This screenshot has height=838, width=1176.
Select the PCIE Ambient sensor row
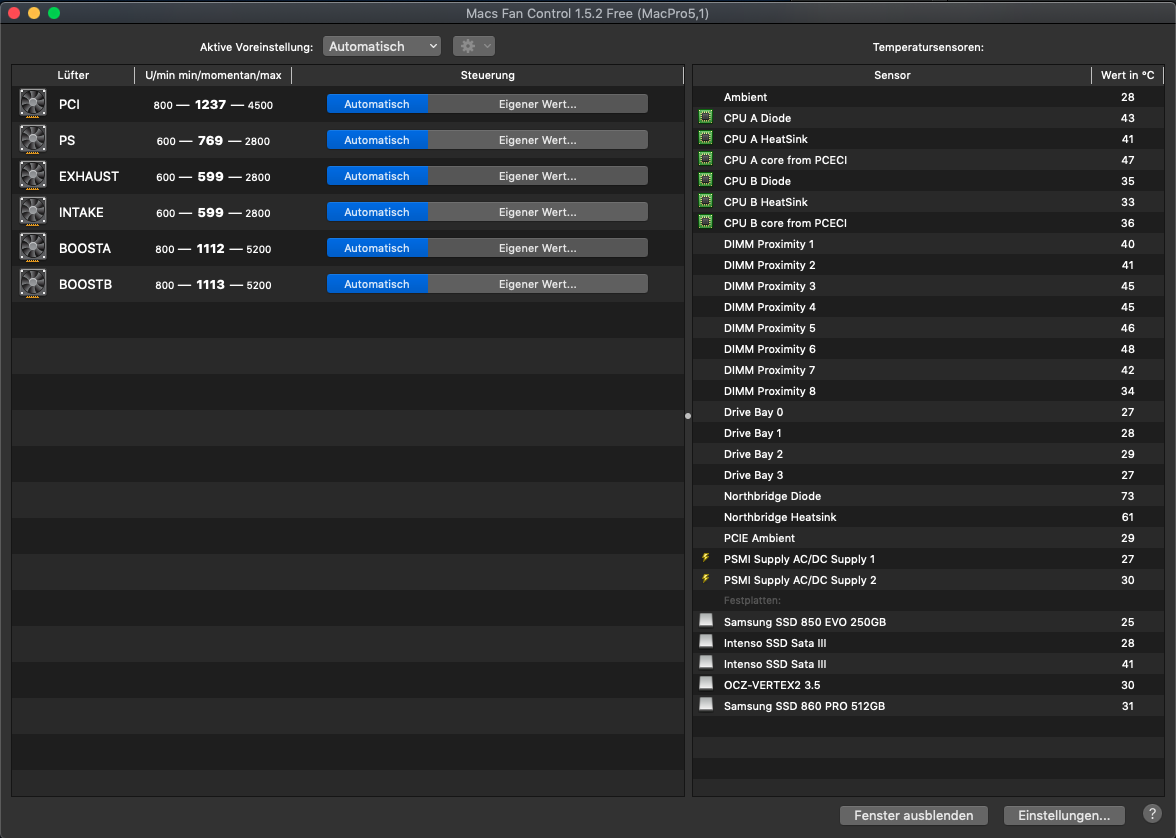(x=928, y=538)
